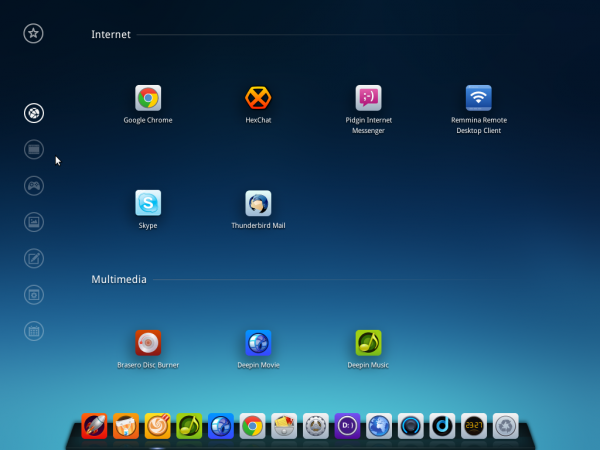
Task: Open the orange software center dock icon
Action: (x=126, y=426)
